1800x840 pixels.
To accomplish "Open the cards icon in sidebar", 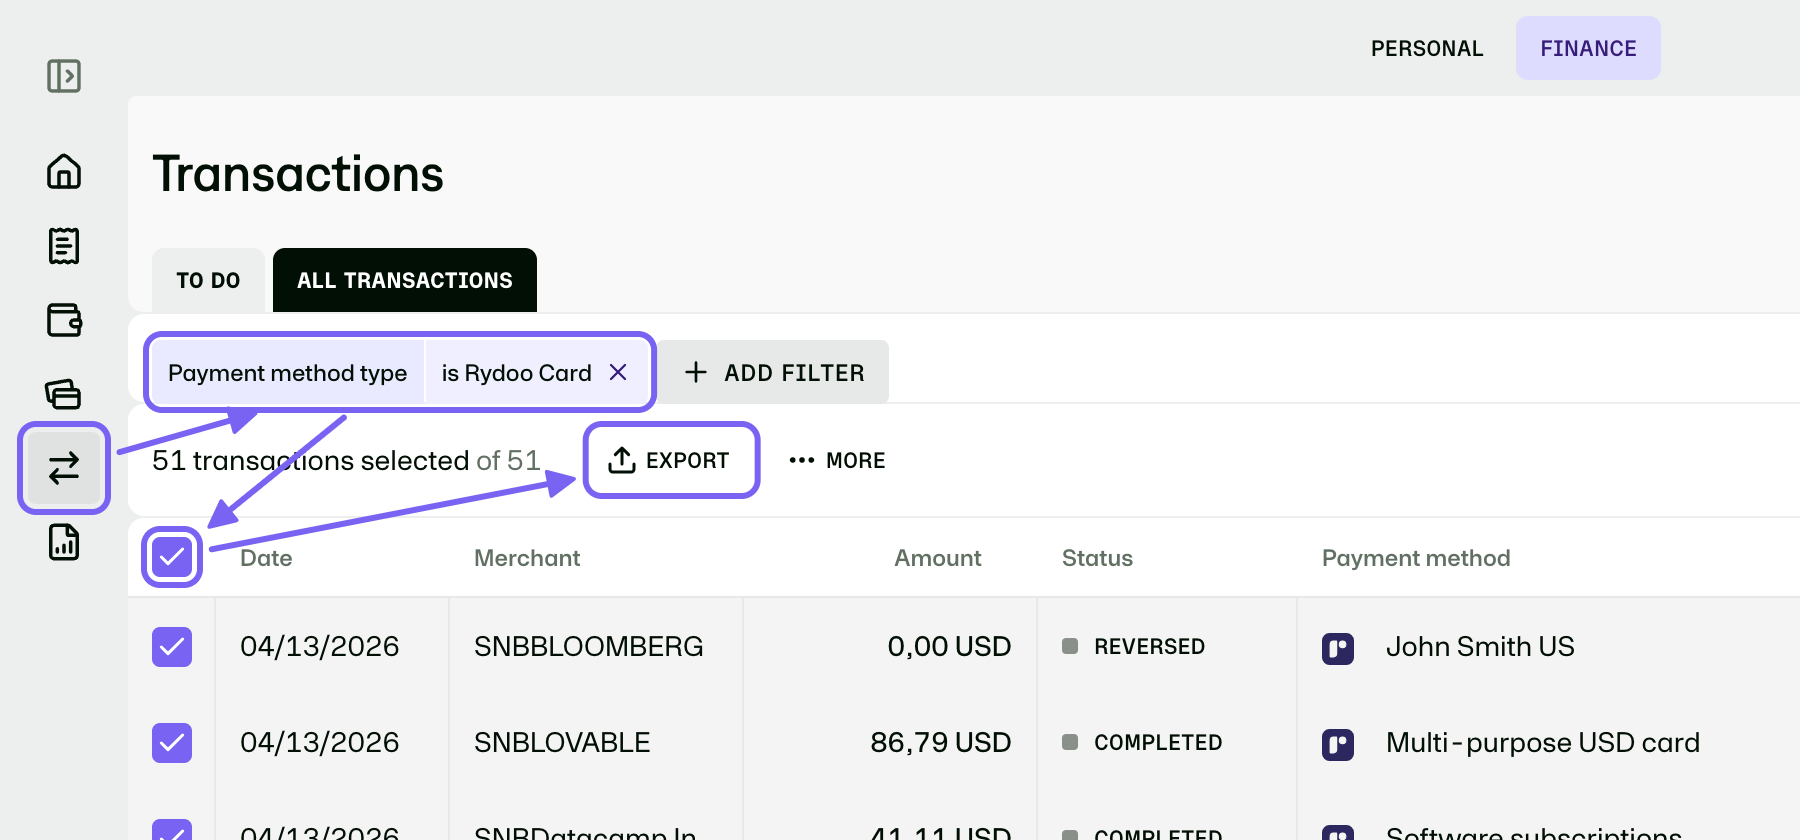I will tap(64, 394).
